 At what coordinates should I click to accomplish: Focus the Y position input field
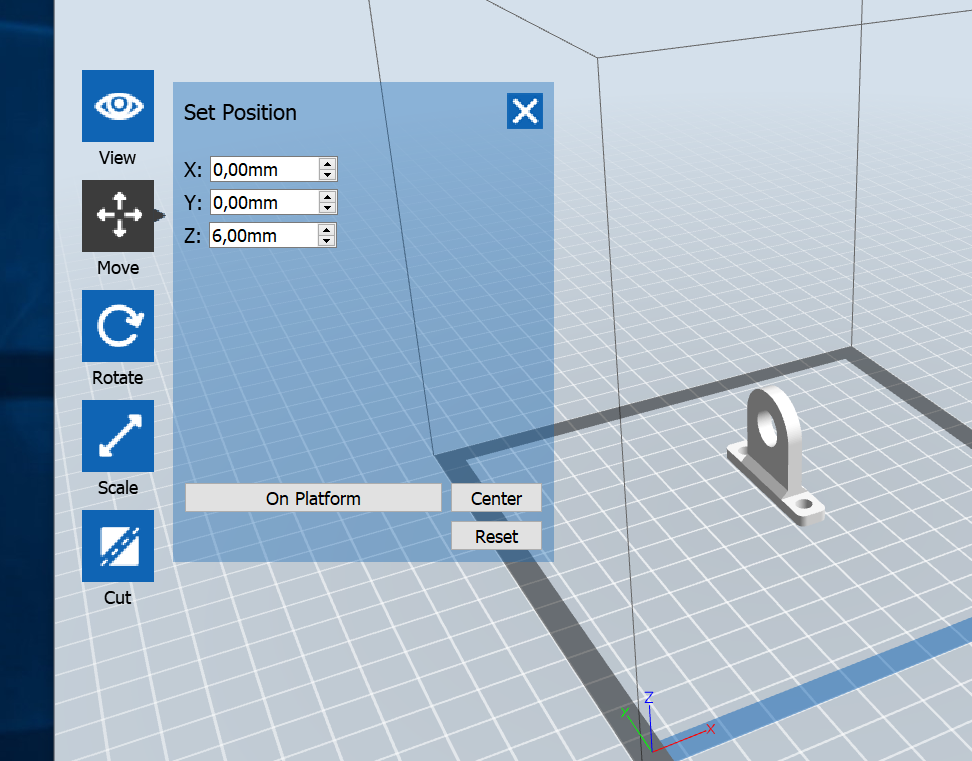[264, 203]
